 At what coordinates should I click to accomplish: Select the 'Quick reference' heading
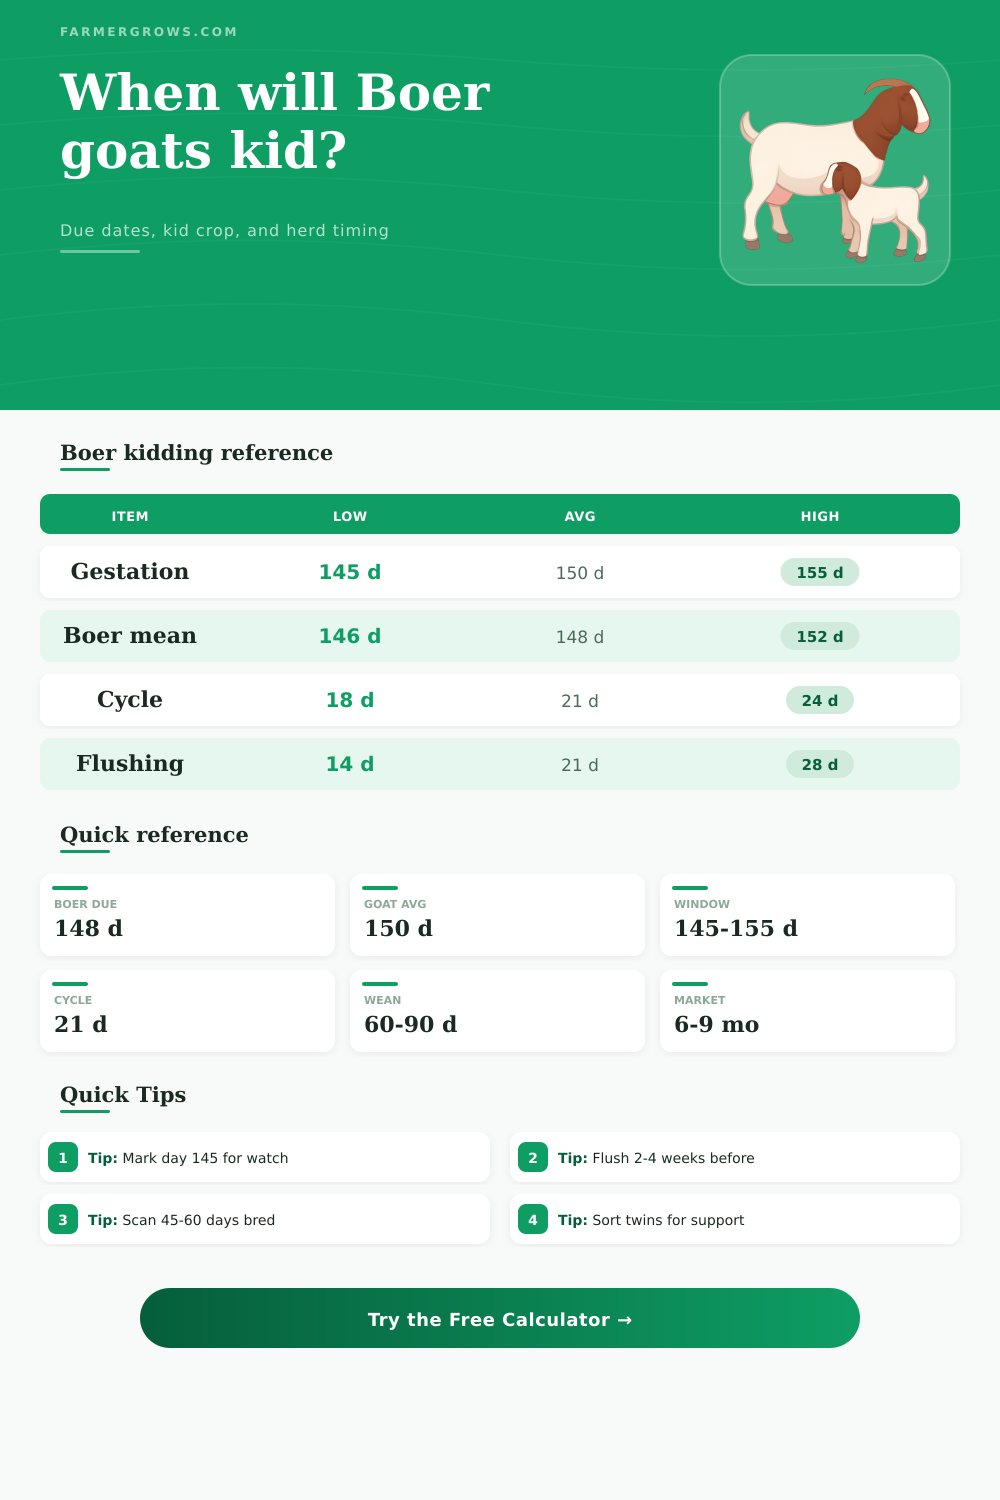click(x=154, y=835)
